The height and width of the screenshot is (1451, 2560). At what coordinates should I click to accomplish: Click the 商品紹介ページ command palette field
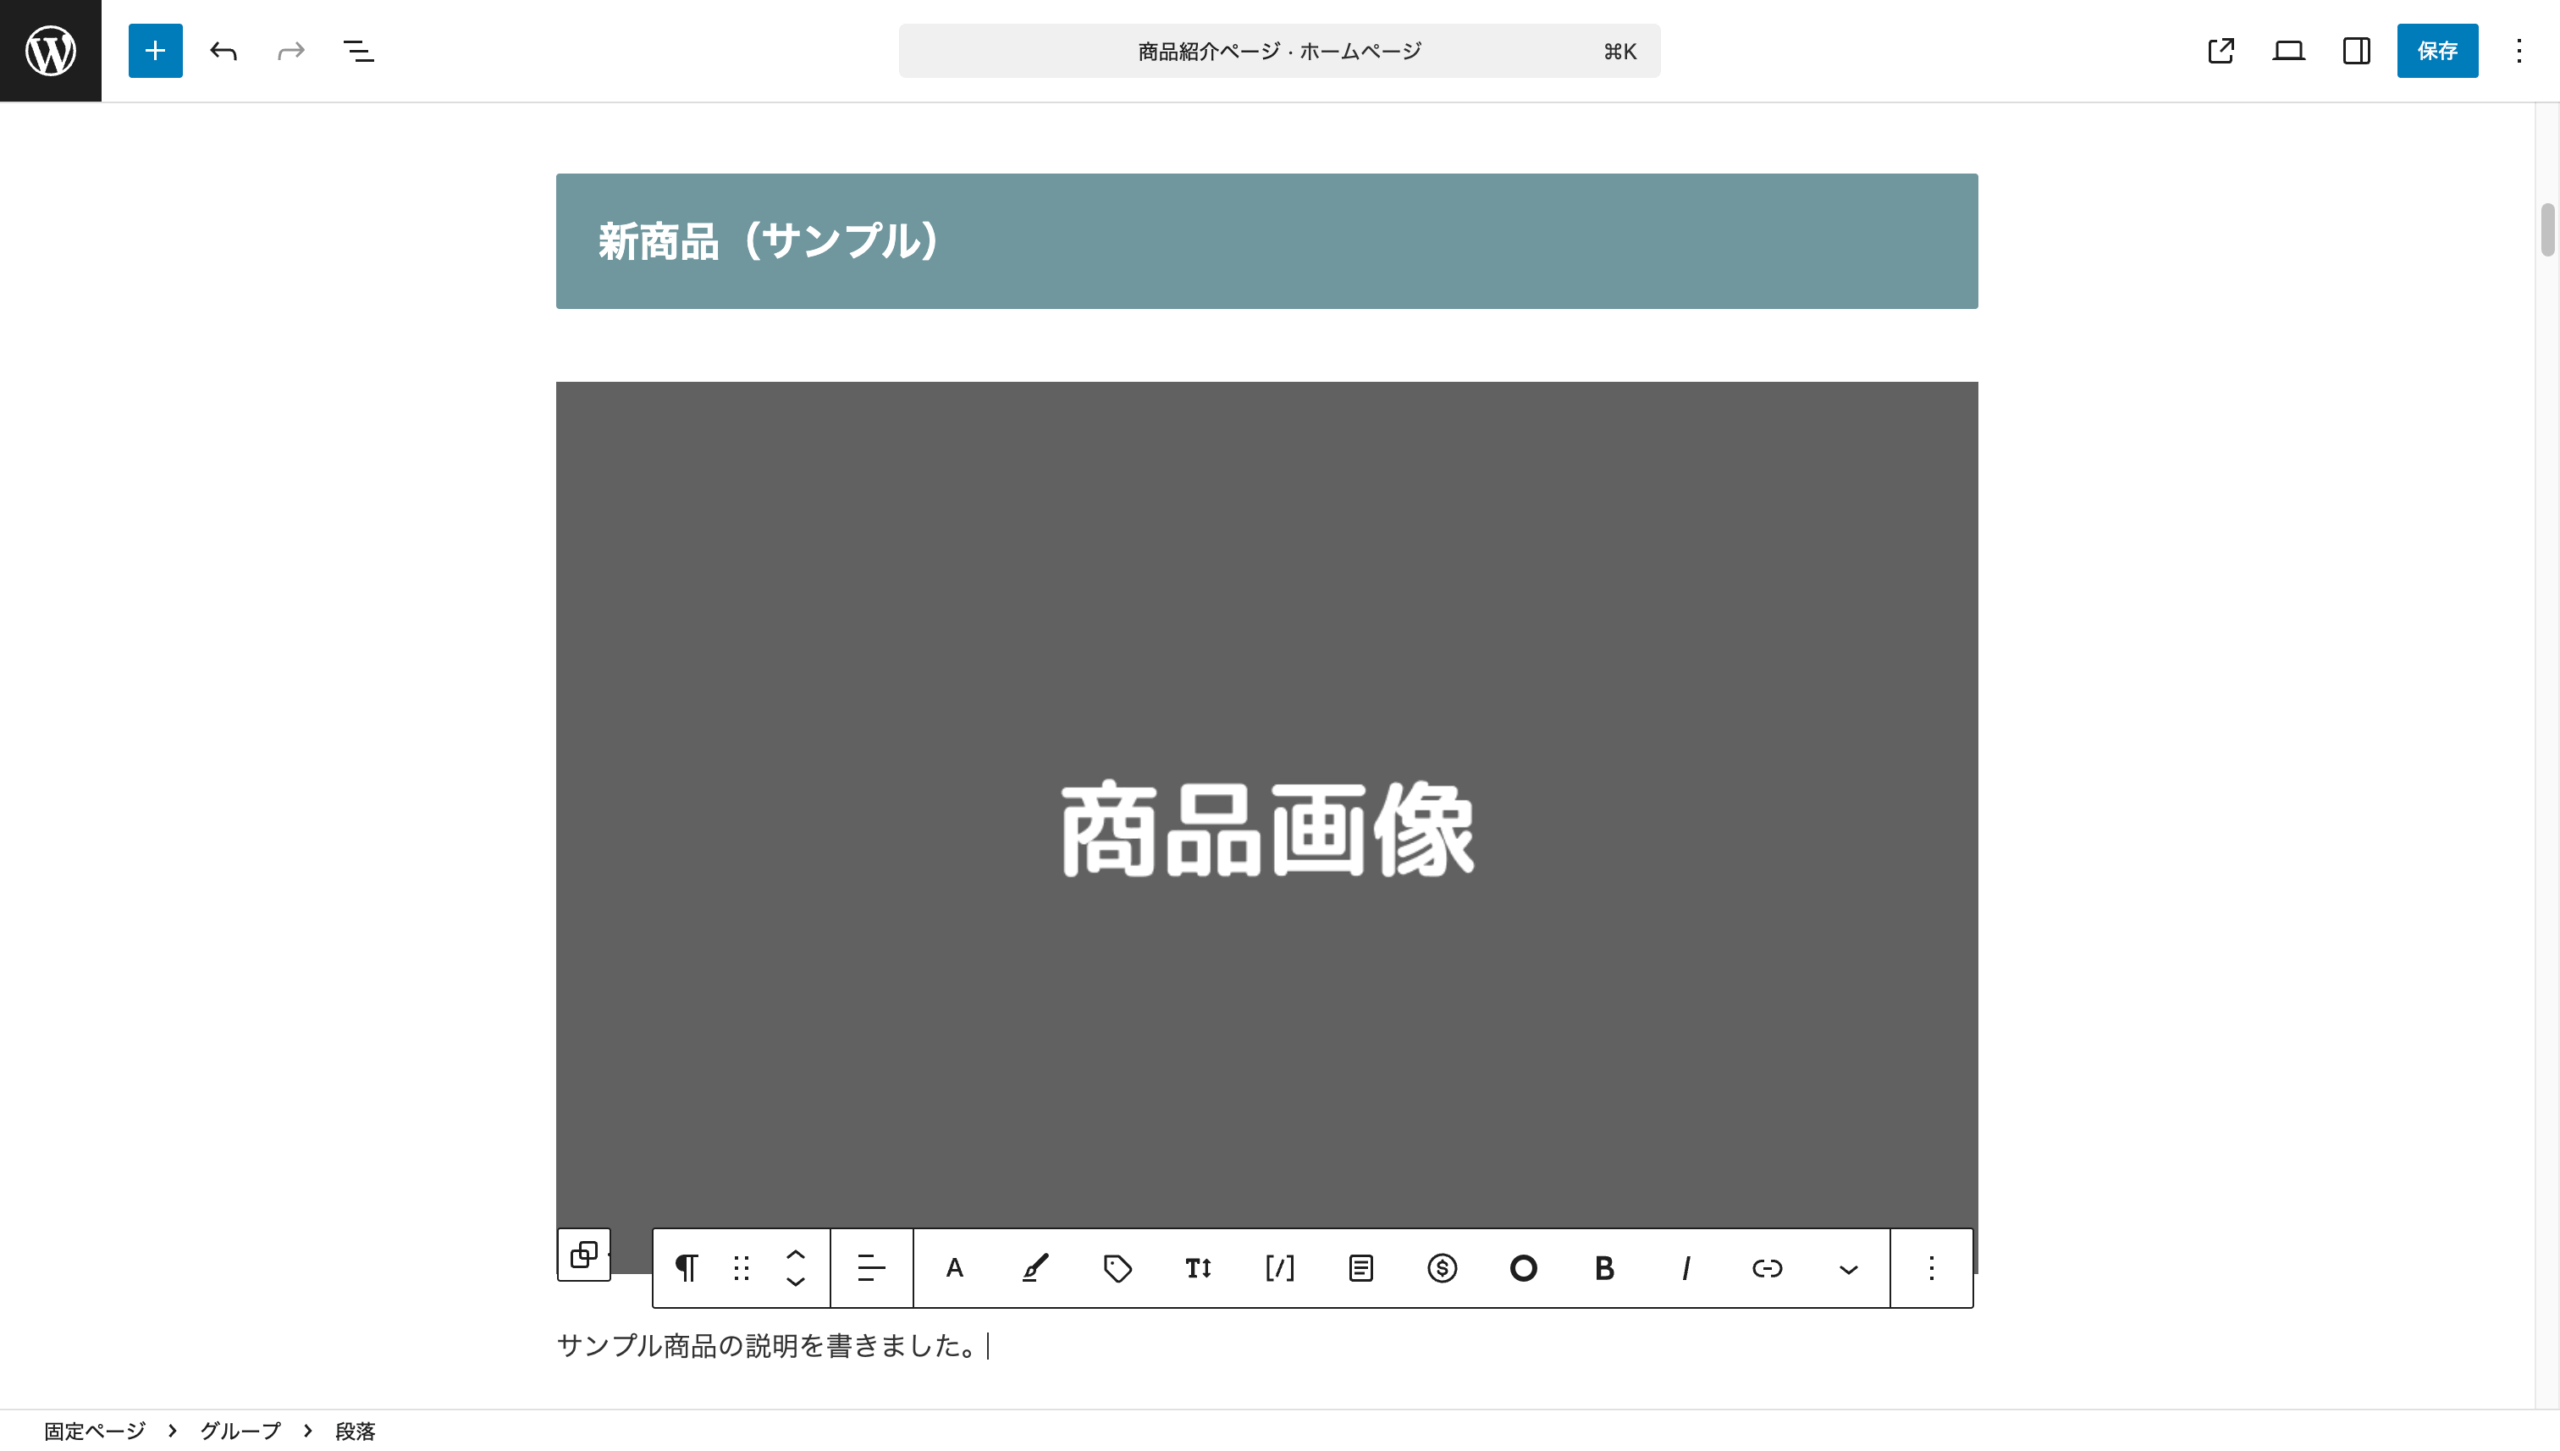[1278, 50]
